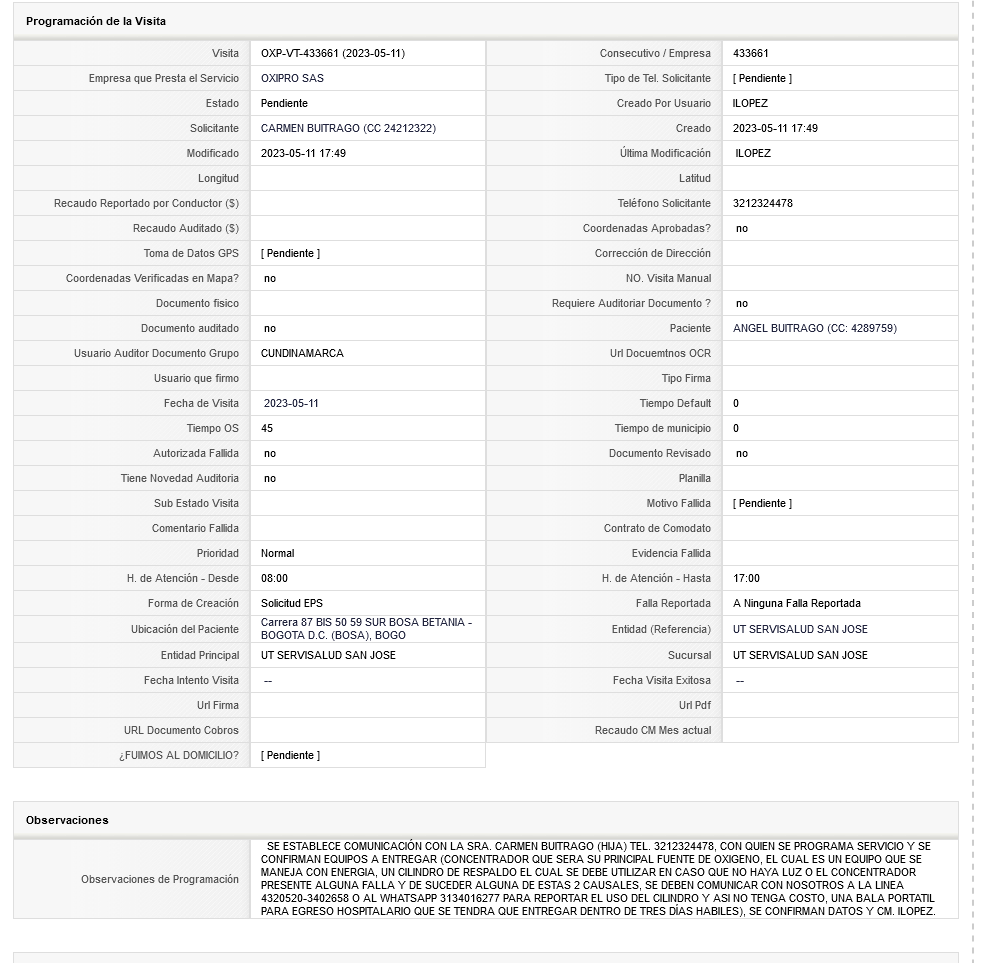Click the Fecha Intento Visita dashes value

pos(268,680)
